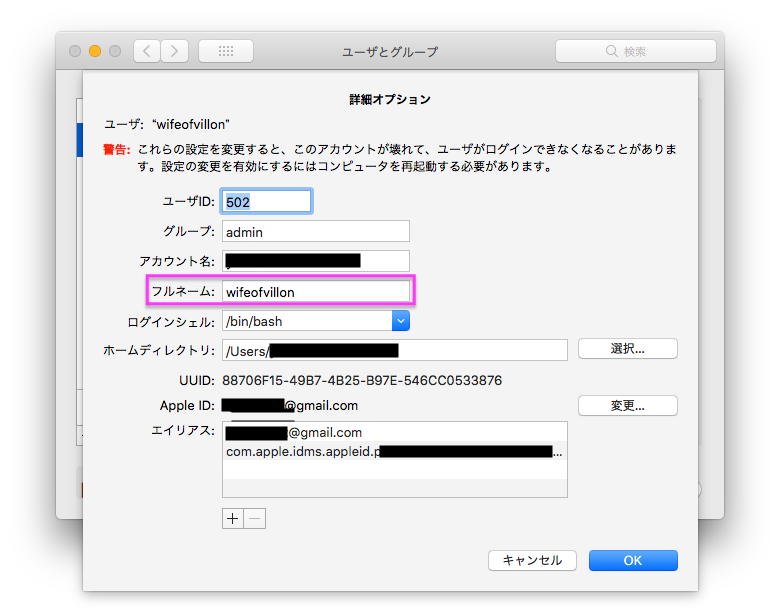Click 変更... next to Apple ID

click(x=627, y=406)
